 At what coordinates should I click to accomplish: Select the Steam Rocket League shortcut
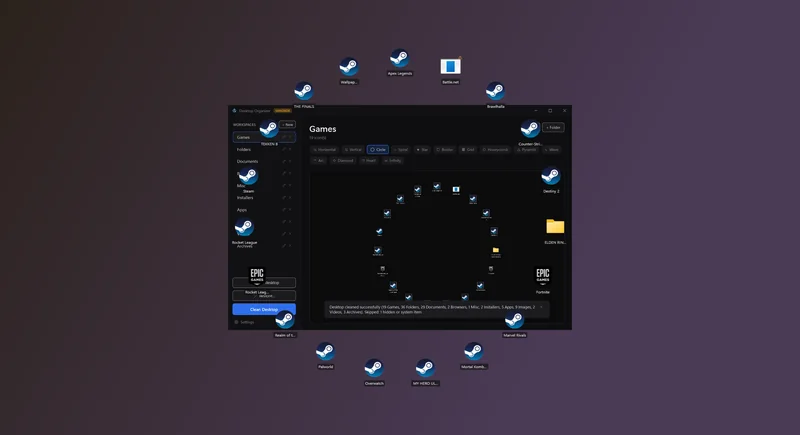(x=244, y=227)
